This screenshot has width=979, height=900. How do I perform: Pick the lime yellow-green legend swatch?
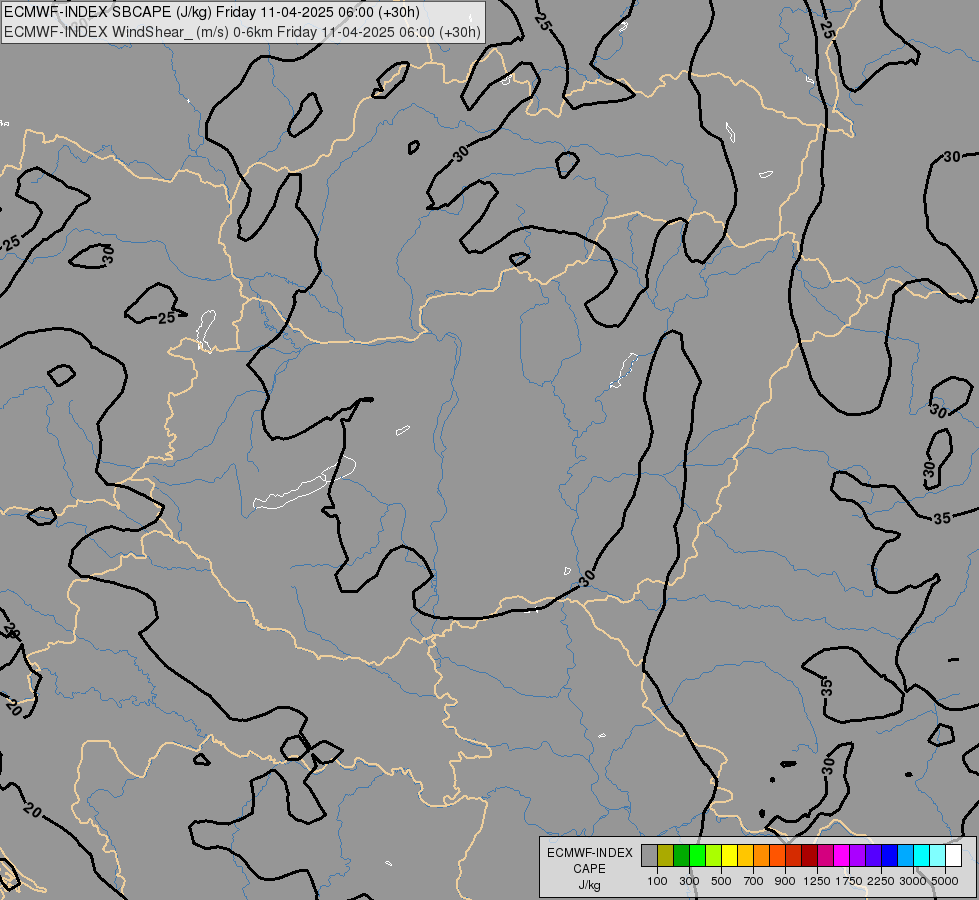[713, 855]
